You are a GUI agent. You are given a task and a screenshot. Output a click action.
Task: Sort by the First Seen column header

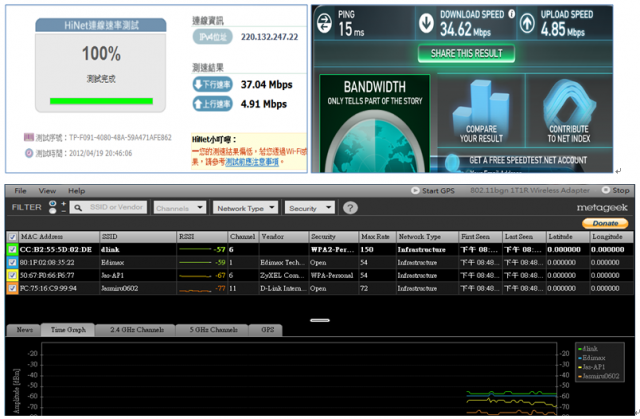click(480, 237)
